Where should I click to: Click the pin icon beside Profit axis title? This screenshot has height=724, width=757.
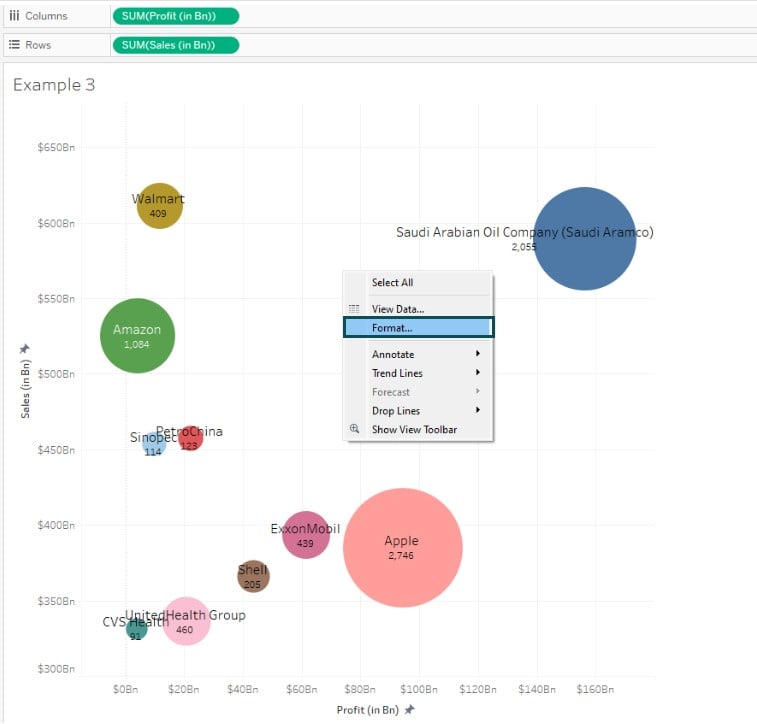409,710
